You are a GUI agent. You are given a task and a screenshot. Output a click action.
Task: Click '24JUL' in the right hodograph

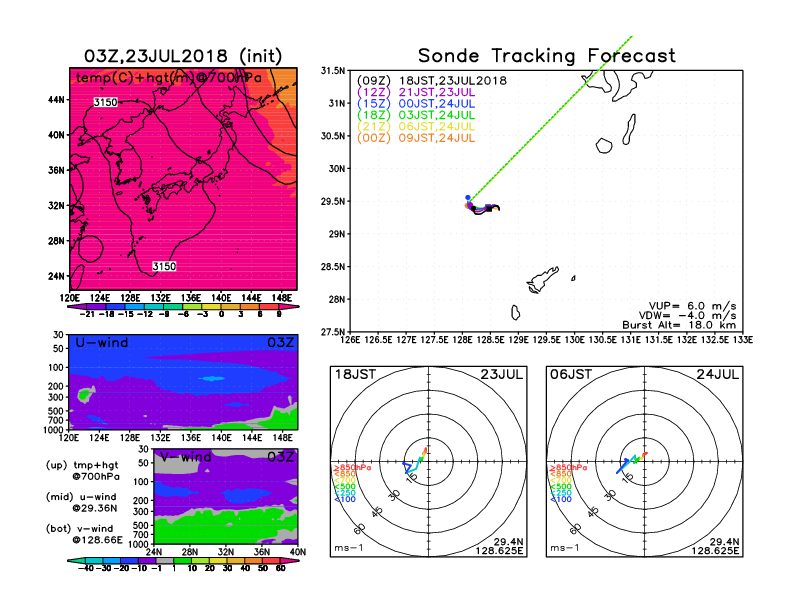click(718, 375)
